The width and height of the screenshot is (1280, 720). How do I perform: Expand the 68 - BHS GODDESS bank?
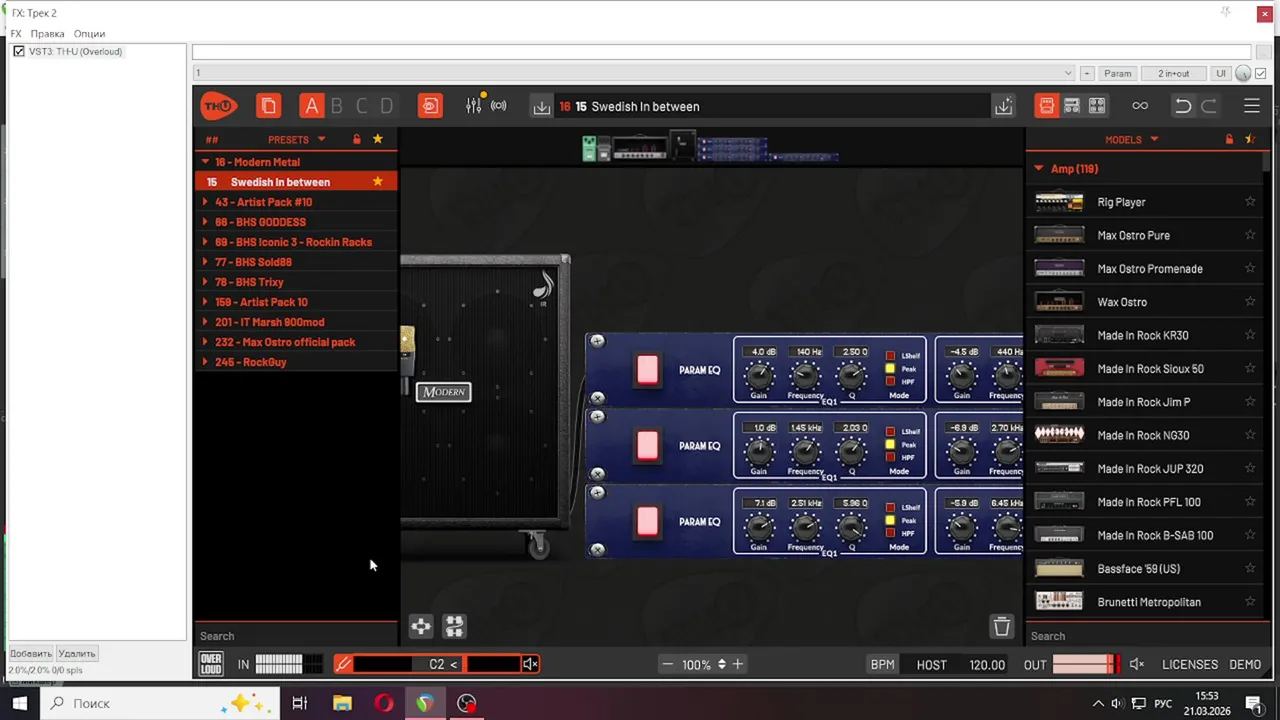click(x=206, y=222)
